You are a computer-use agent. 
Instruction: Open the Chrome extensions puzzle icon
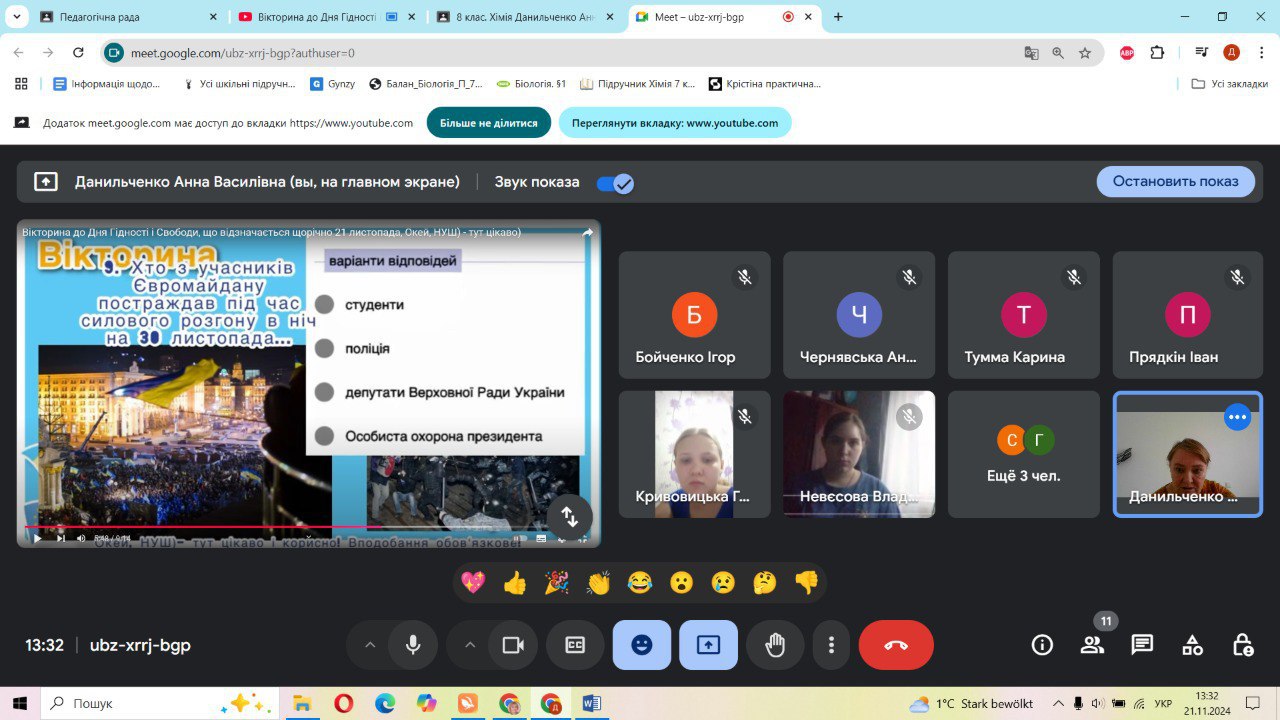[1158, 53]
